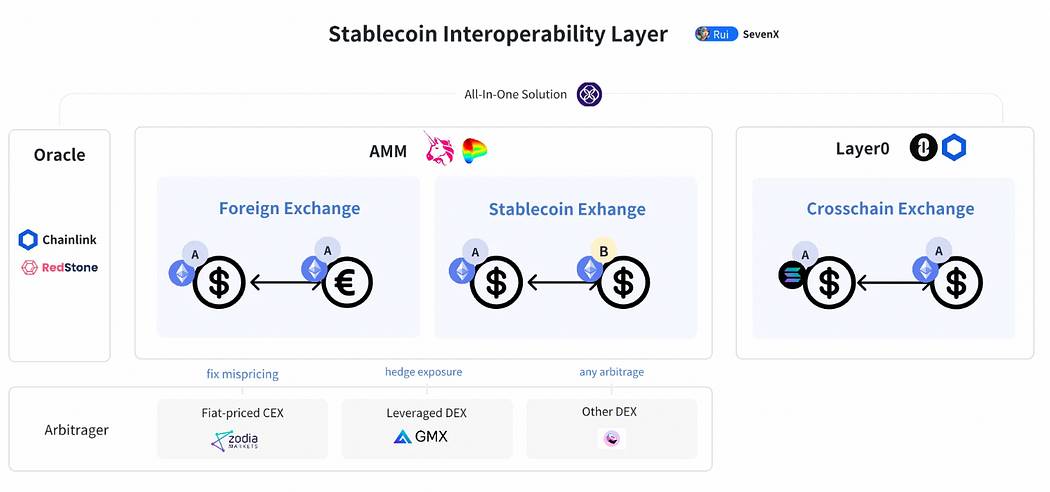The height and width of the screenshot is (492, 1050).
Task: Click the pink icon under Other DEX
Action: click(611, 438)
